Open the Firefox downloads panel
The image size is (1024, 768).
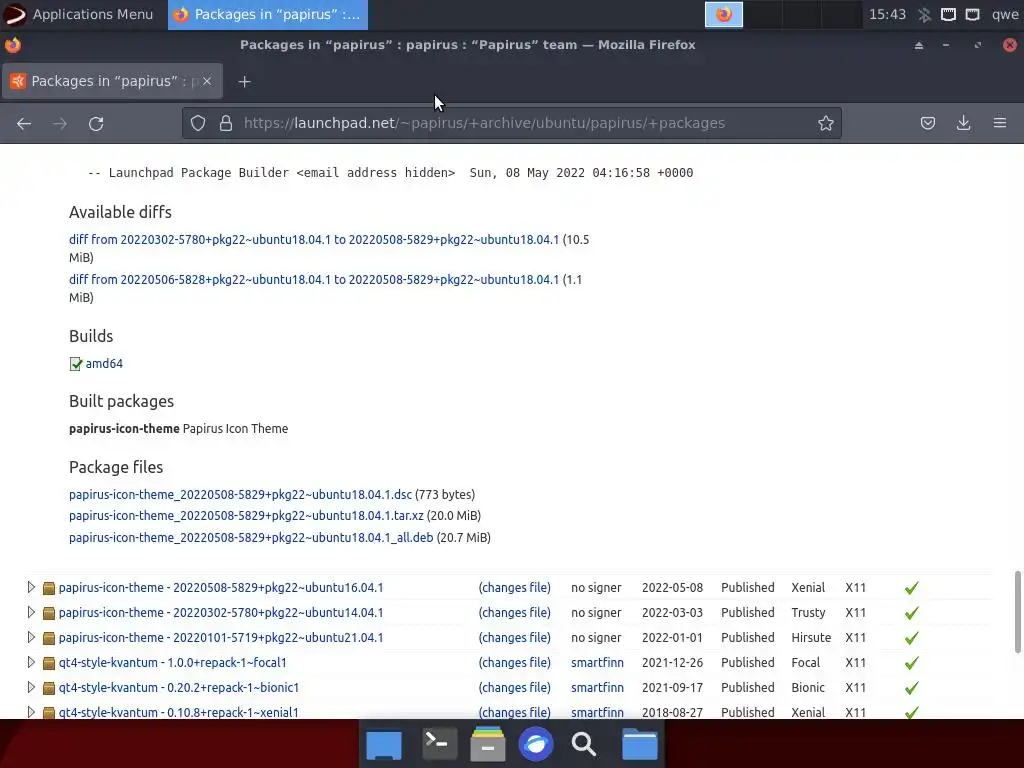963,123
